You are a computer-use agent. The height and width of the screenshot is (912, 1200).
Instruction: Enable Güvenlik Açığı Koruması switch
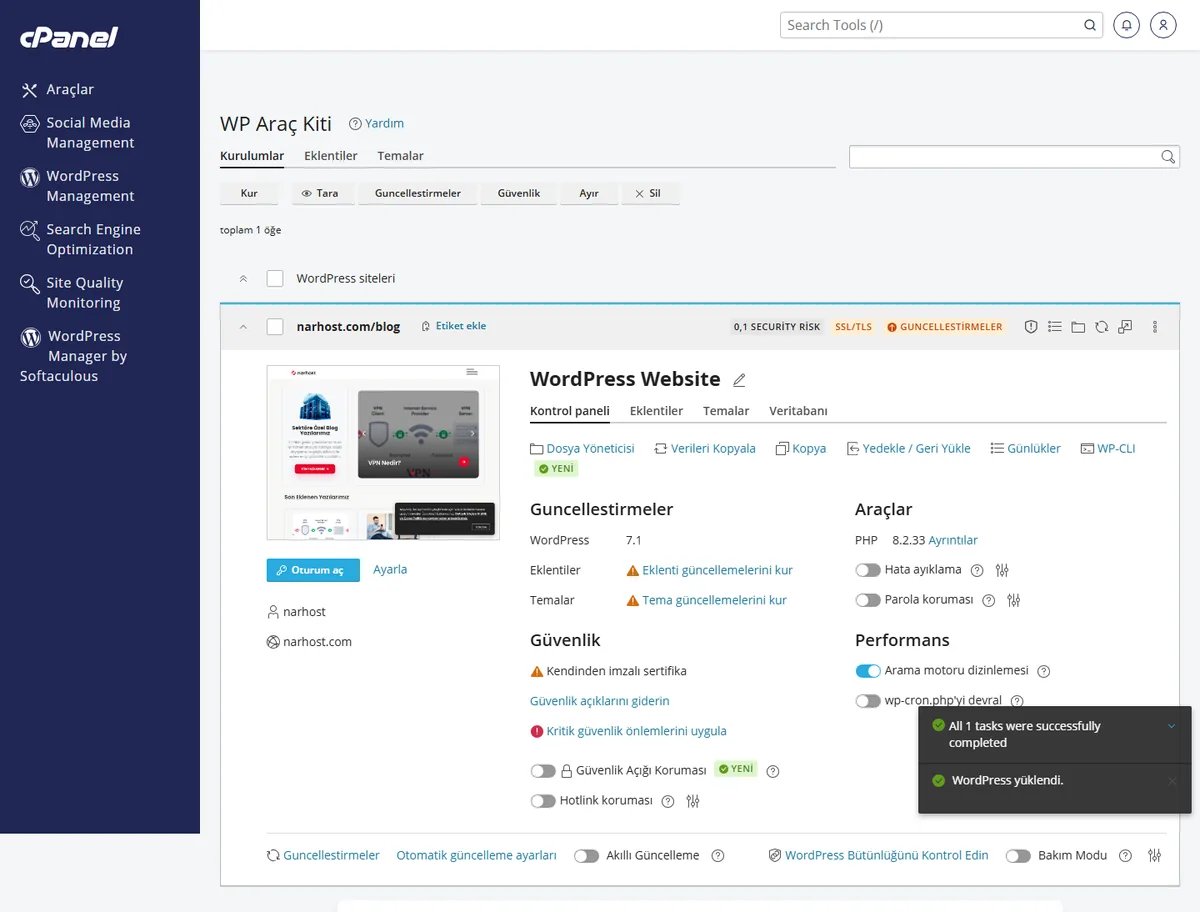click(543, 771)
